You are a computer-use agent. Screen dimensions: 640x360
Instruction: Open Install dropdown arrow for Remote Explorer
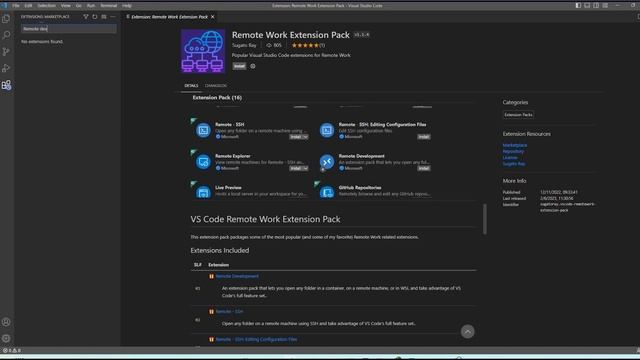pyautogui.click(x=305, y=168)
